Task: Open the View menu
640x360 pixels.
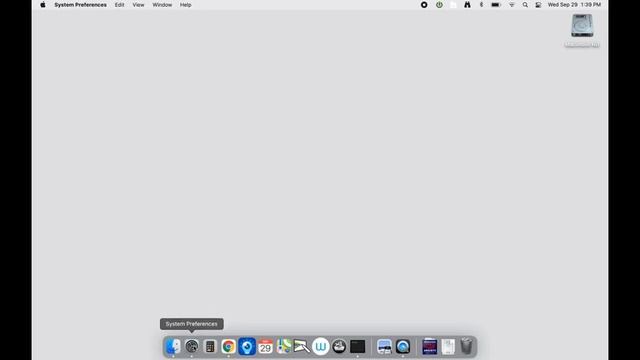Action: [138, 5]
